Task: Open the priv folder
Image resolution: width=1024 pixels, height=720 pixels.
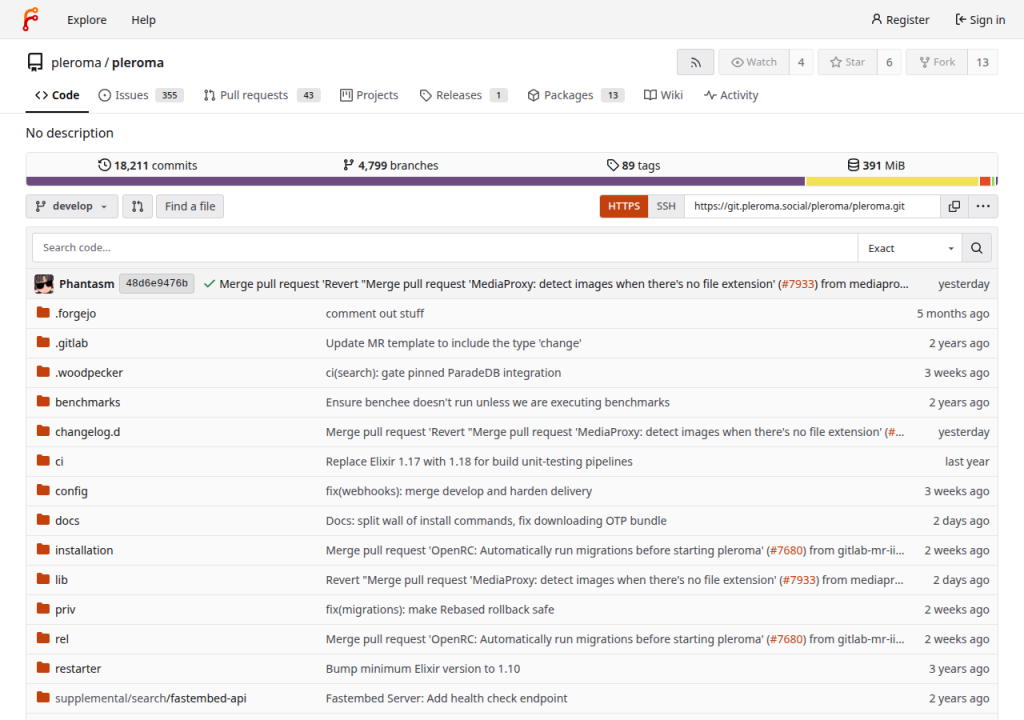Action: [65, 610]
